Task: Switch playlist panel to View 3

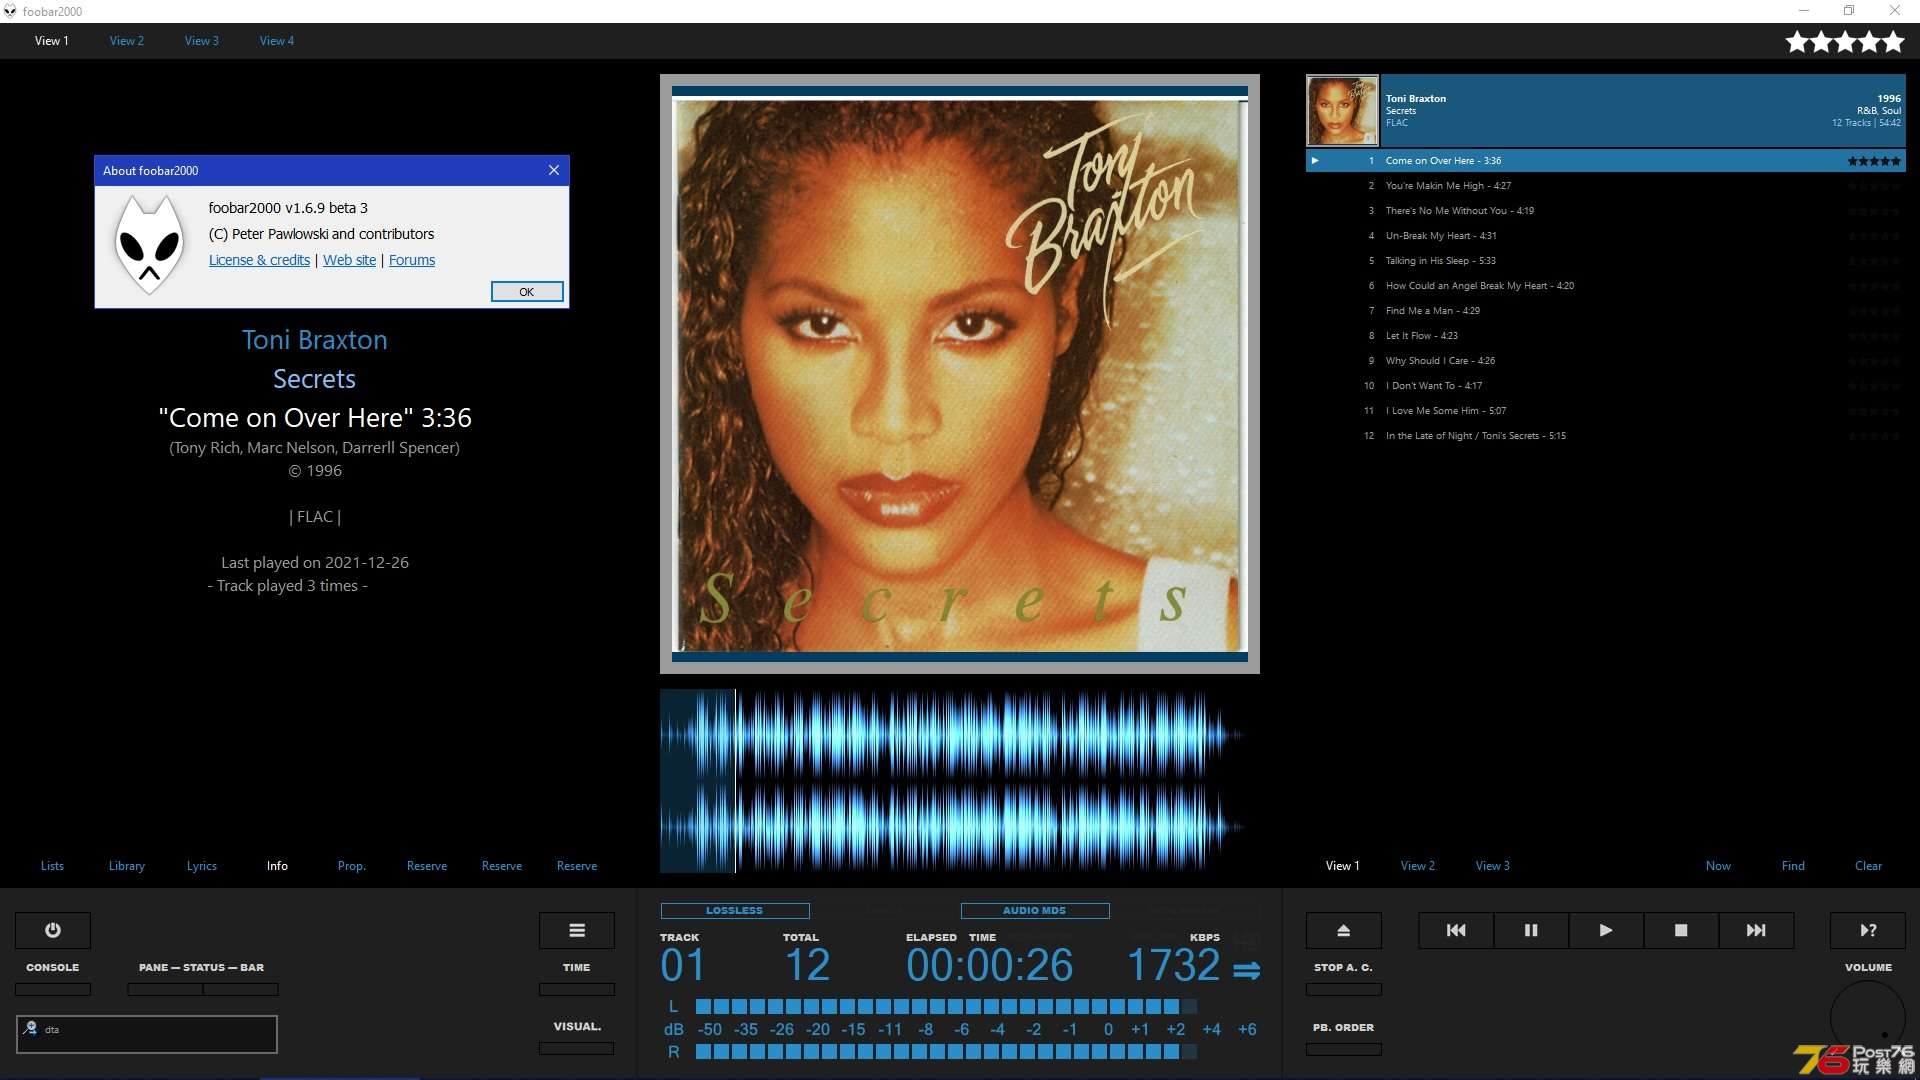Action: point(1493,866)
